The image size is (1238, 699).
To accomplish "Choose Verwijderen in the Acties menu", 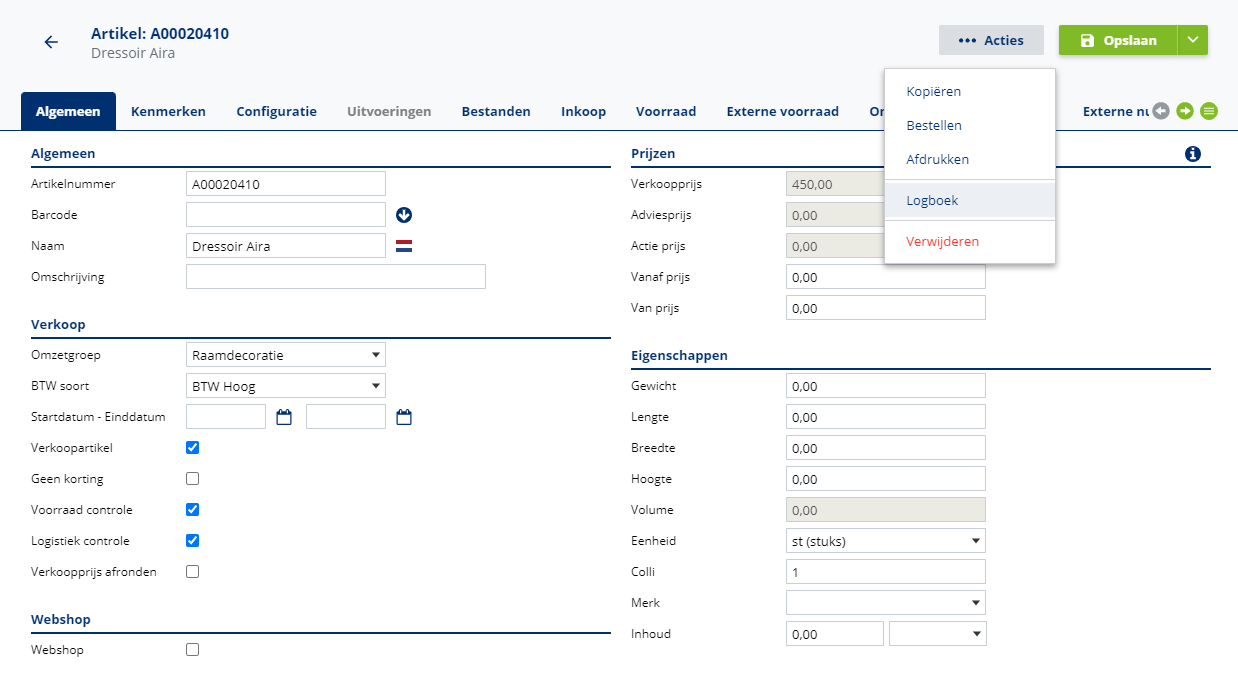I will [942, 241].
